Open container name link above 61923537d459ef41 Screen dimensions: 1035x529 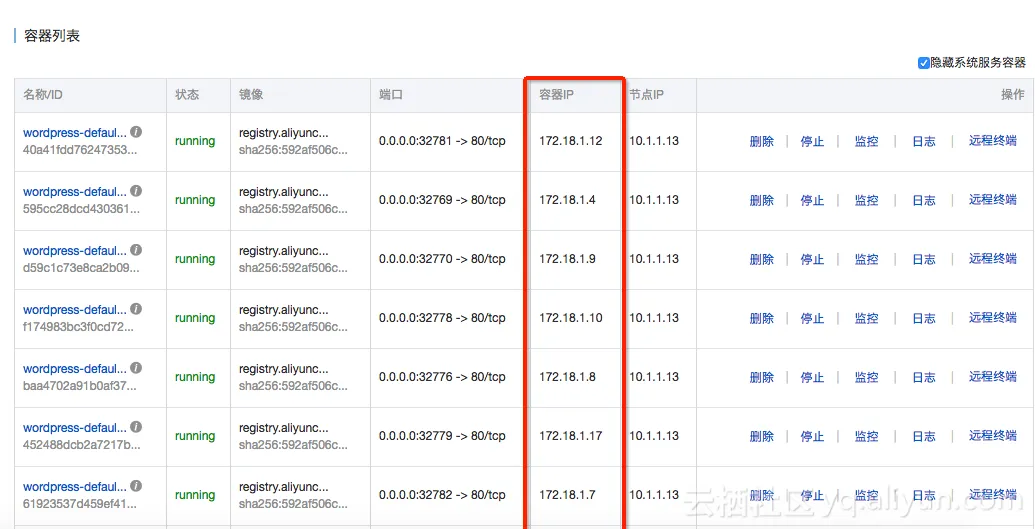click(x=75, y=487)
